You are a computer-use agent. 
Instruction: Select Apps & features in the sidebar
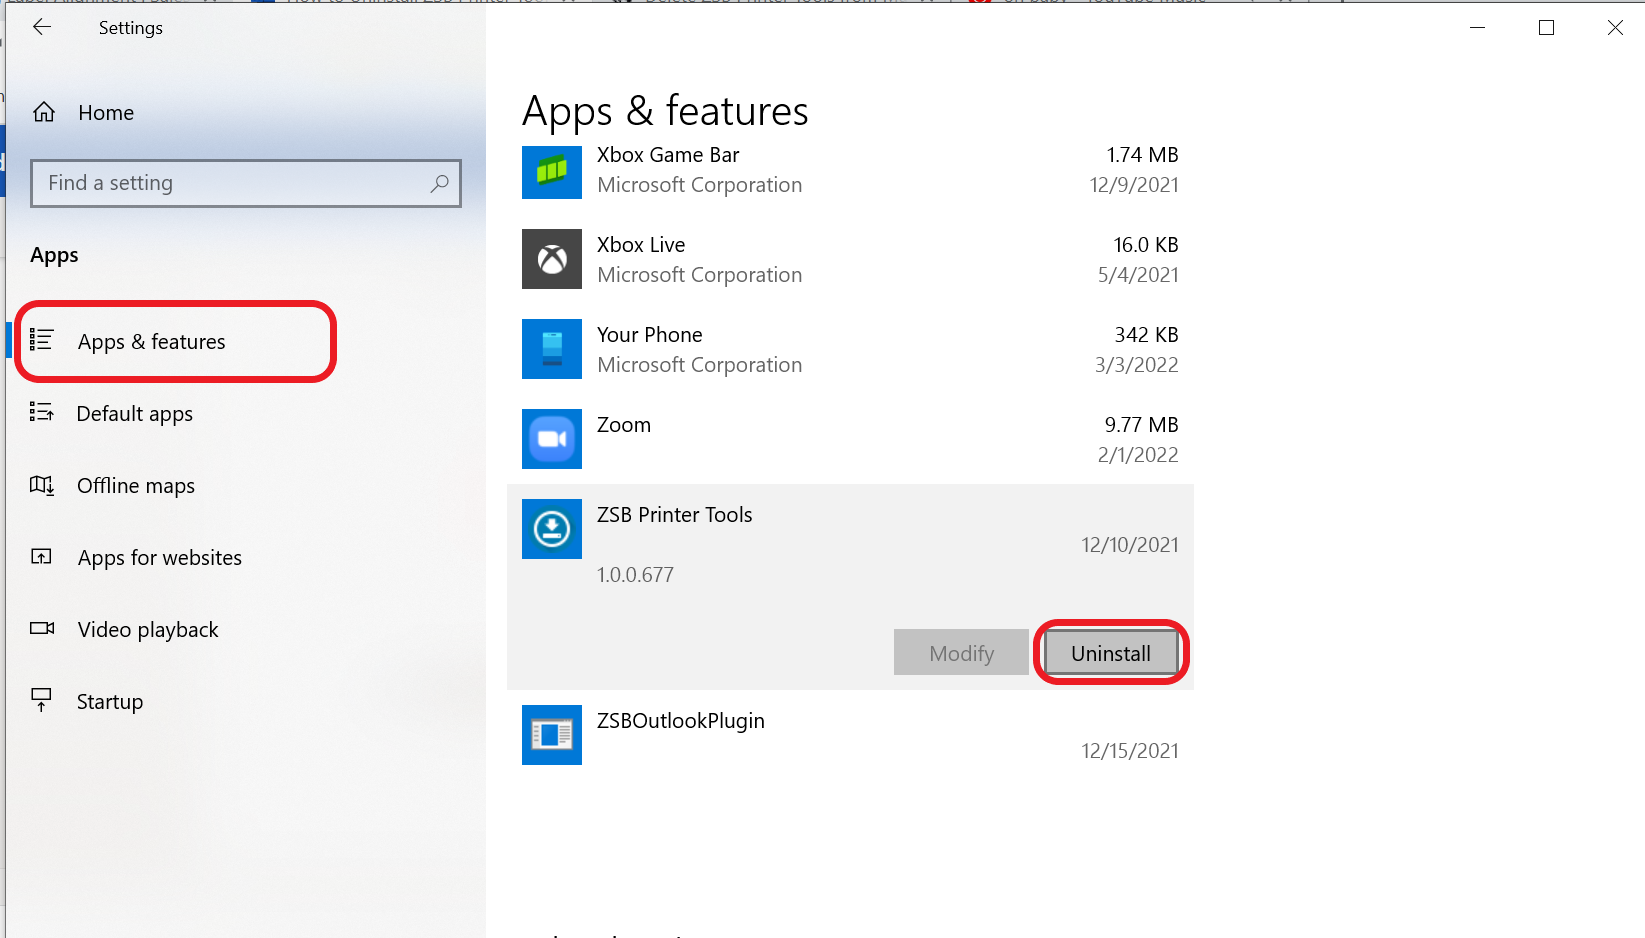pyautogui.click(x=151, y=341)
